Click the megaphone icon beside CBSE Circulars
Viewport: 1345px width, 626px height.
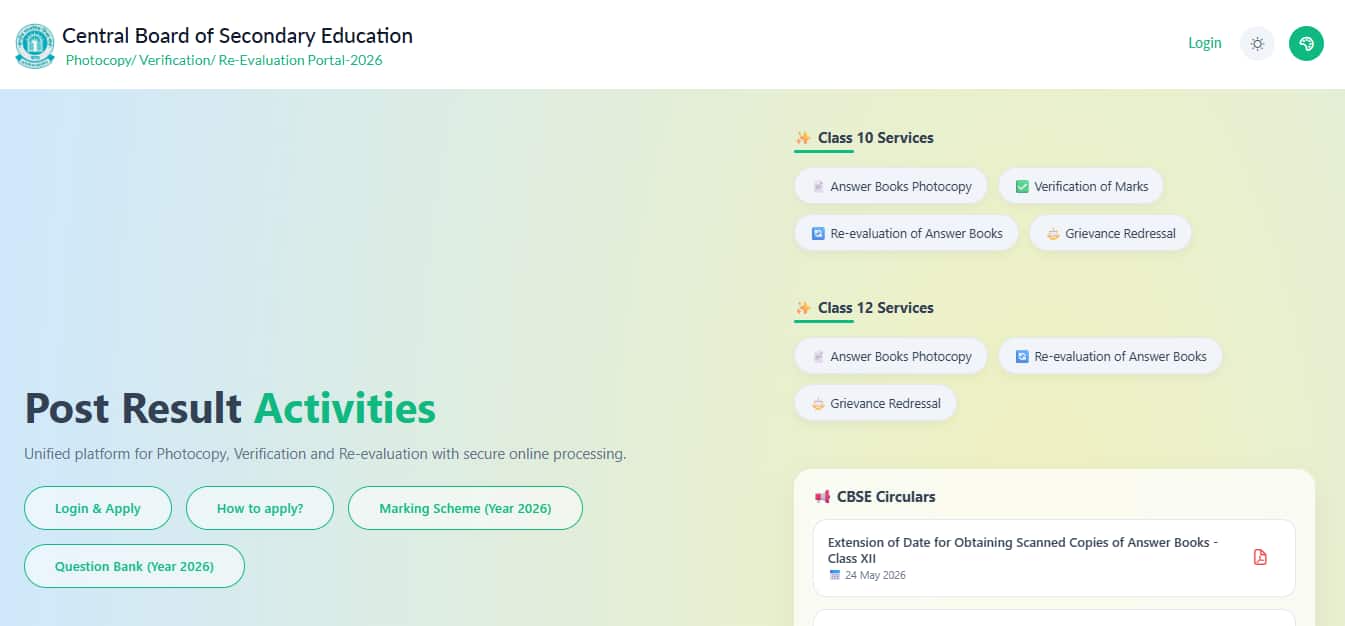(822, 497)
